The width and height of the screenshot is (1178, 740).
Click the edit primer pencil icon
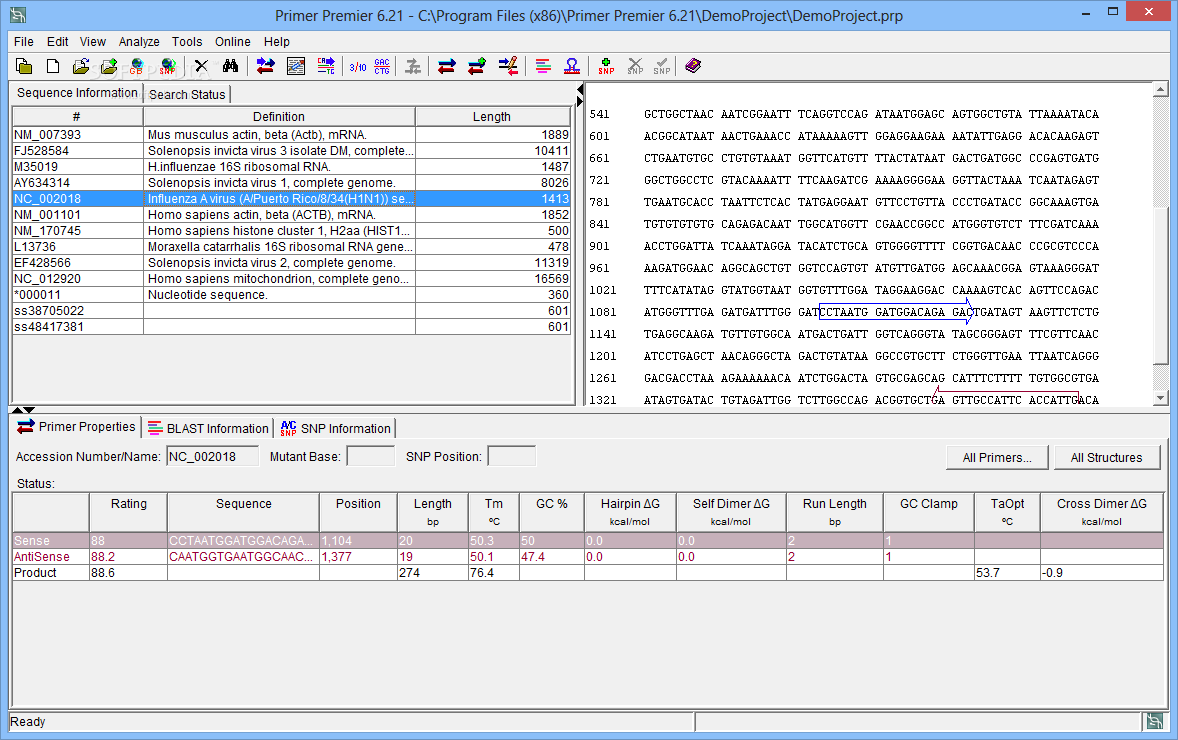[x=508, y=66]
